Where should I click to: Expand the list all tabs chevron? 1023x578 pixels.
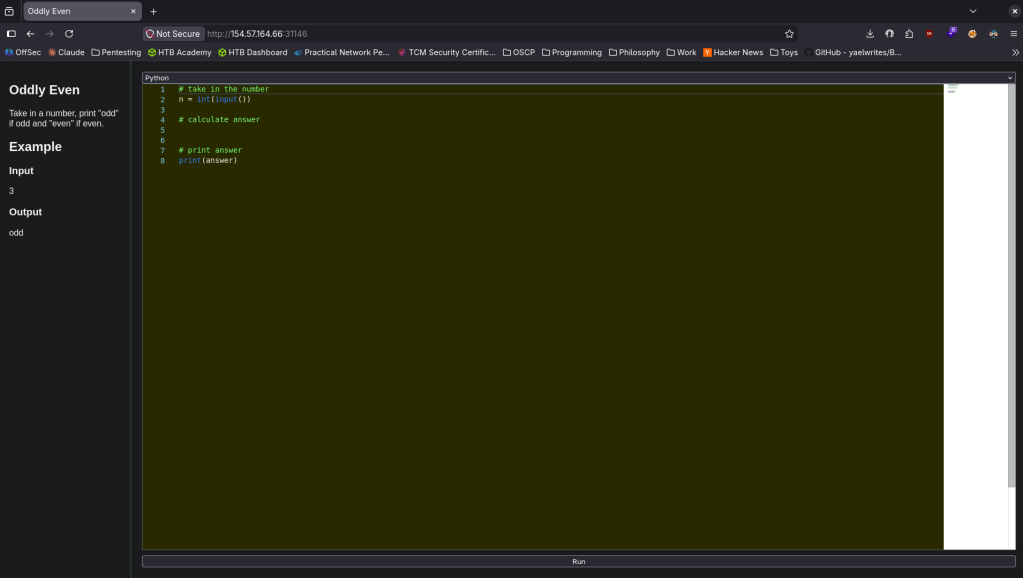(x=973, y=11)
